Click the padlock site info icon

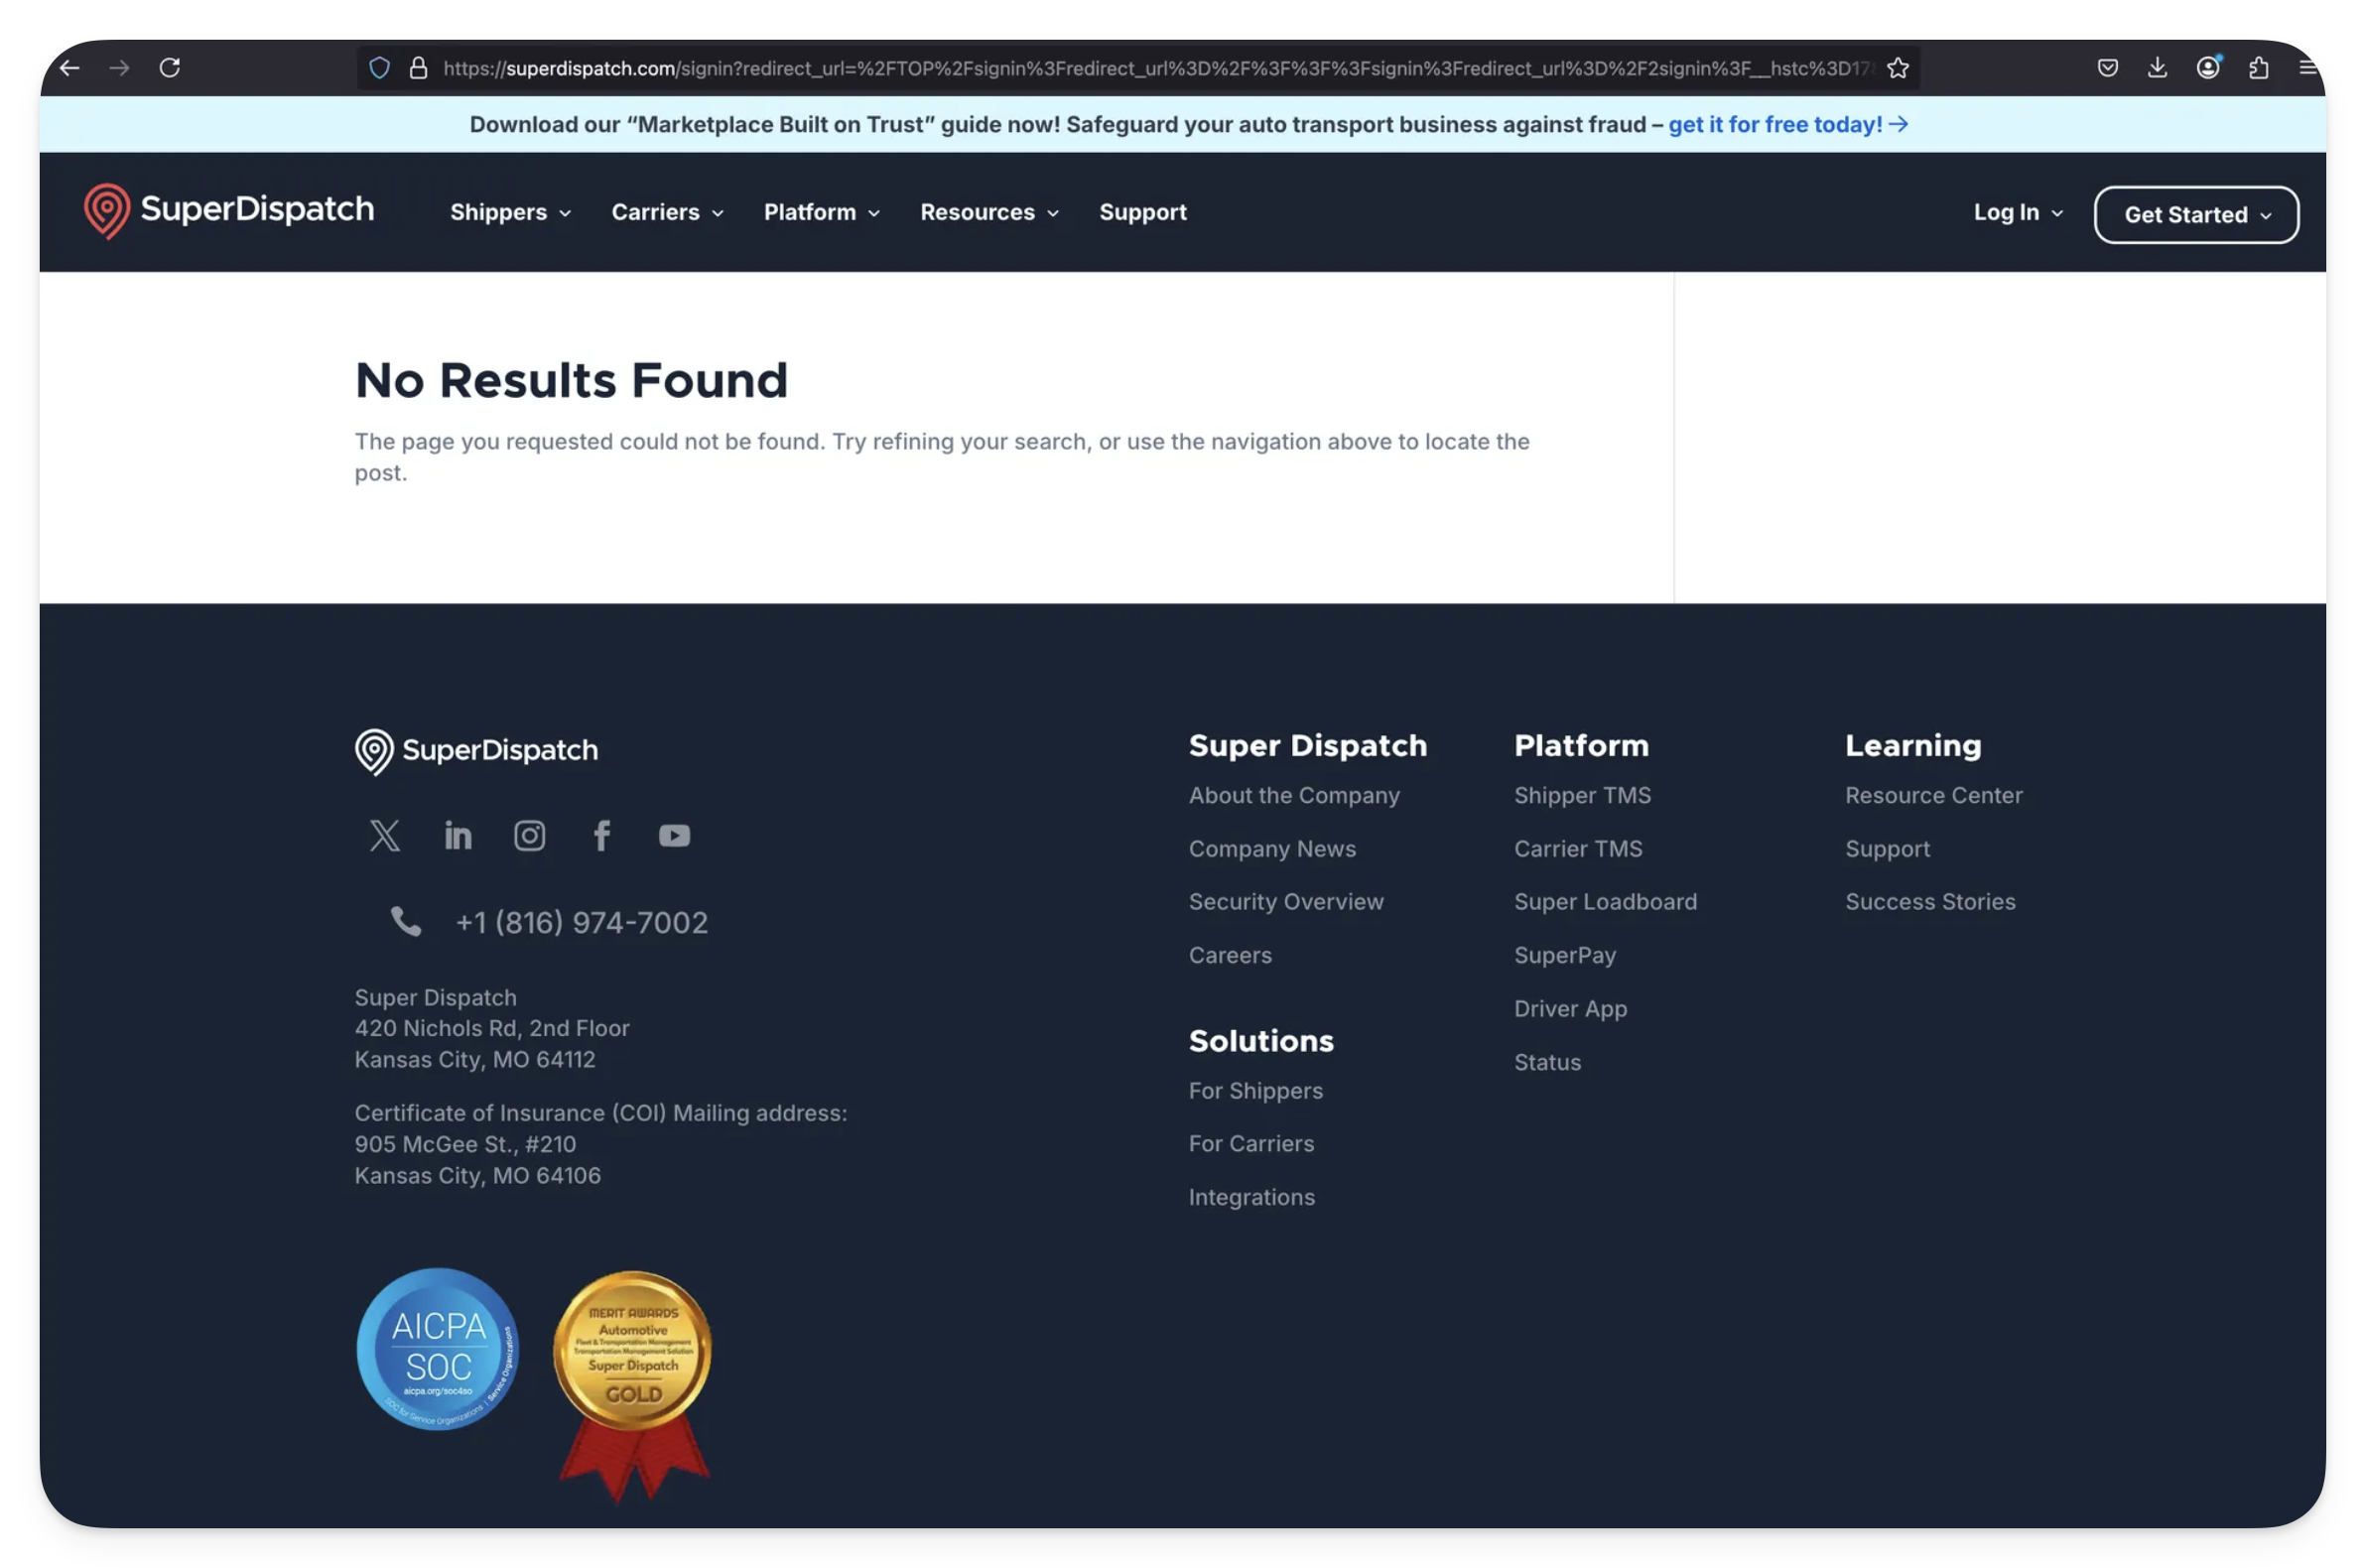[419, 68]
